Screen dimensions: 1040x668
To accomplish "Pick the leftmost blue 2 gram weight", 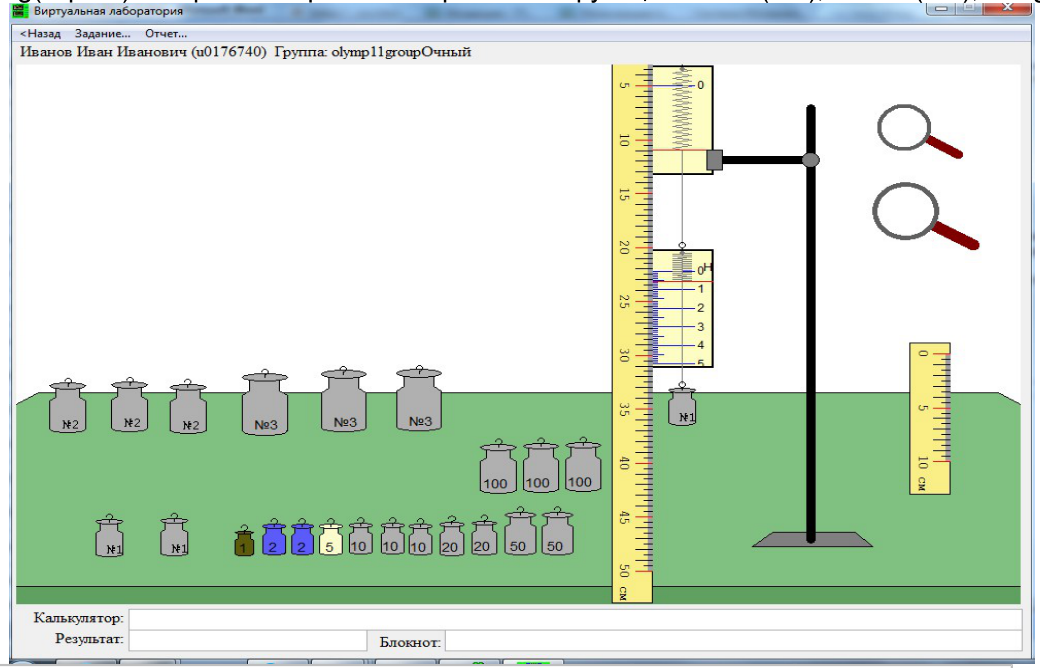I will point(273,539).
